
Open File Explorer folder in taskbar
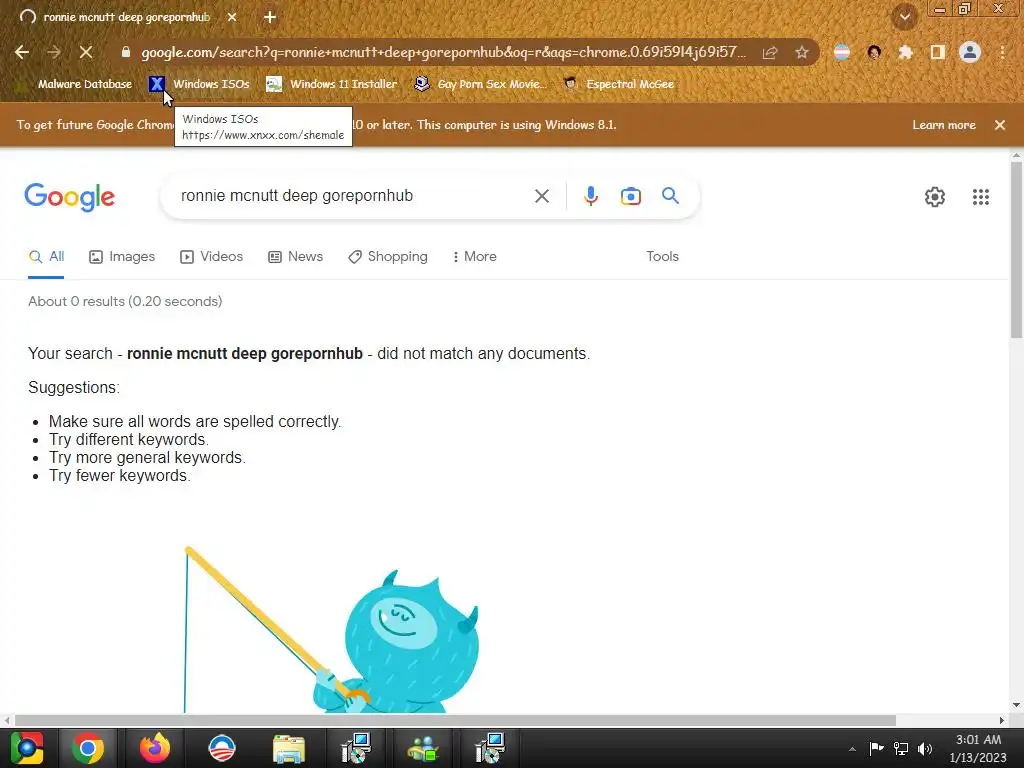click(x=289, y=748)
